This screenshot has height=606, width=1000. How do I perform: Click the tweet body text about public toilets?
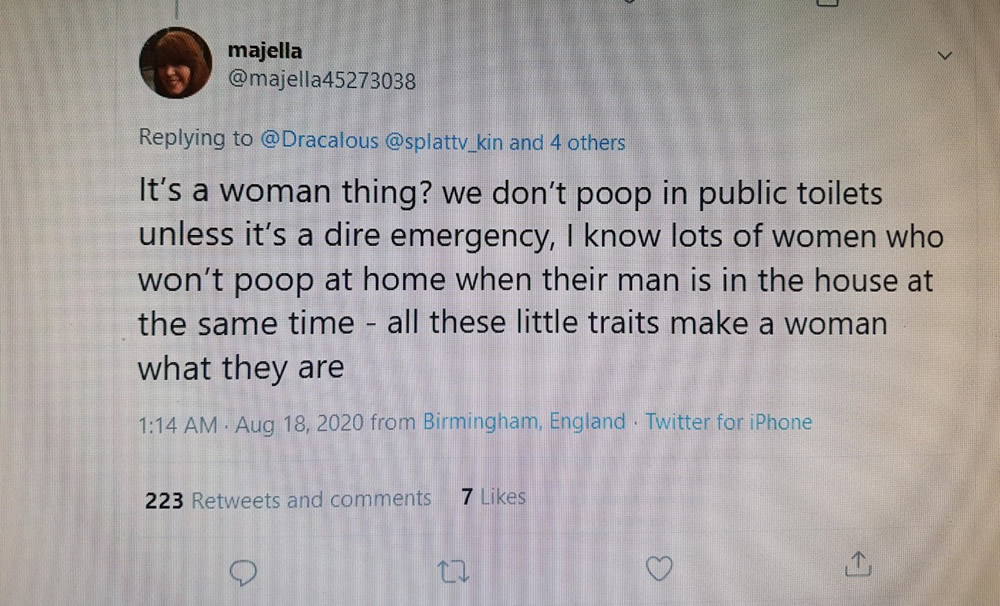510,193
